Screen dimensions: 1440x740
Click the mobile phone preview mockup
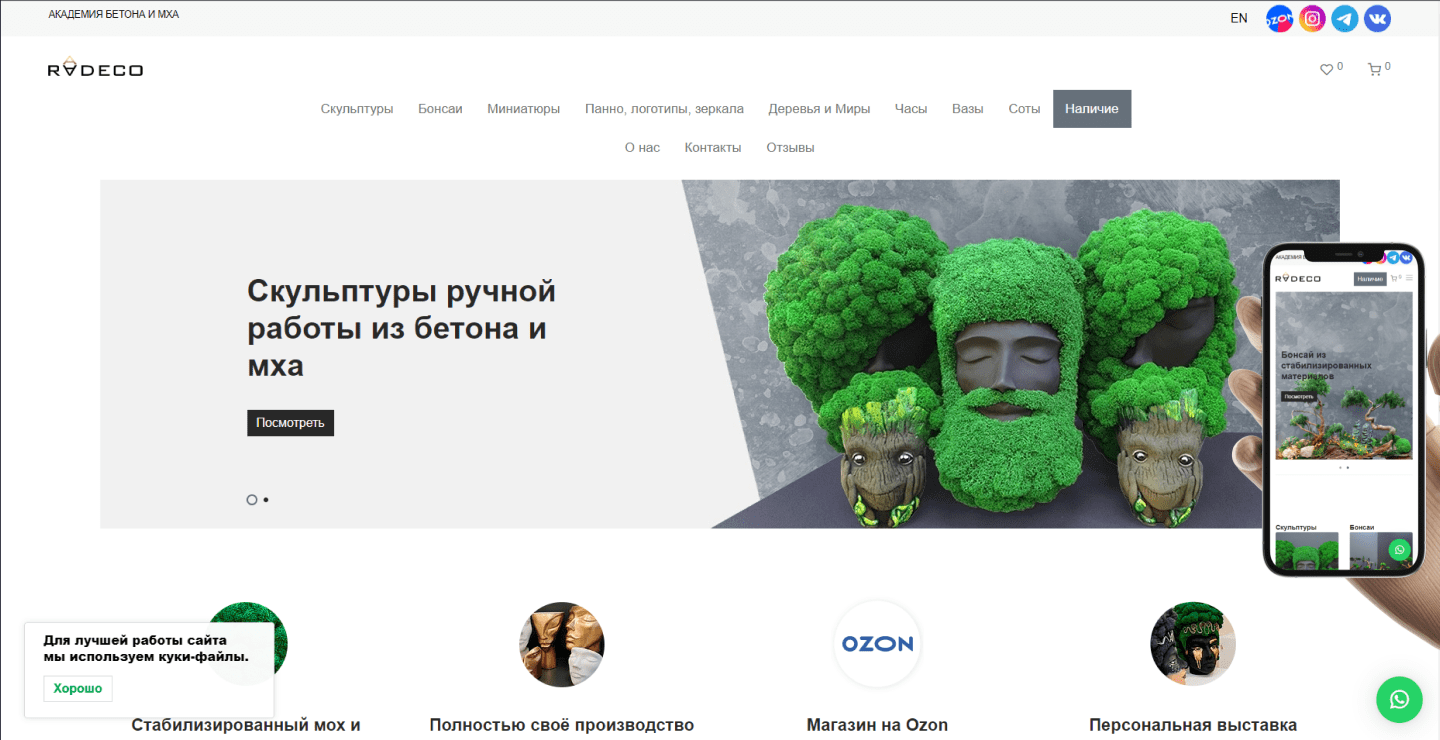(x=1343, y=410)
